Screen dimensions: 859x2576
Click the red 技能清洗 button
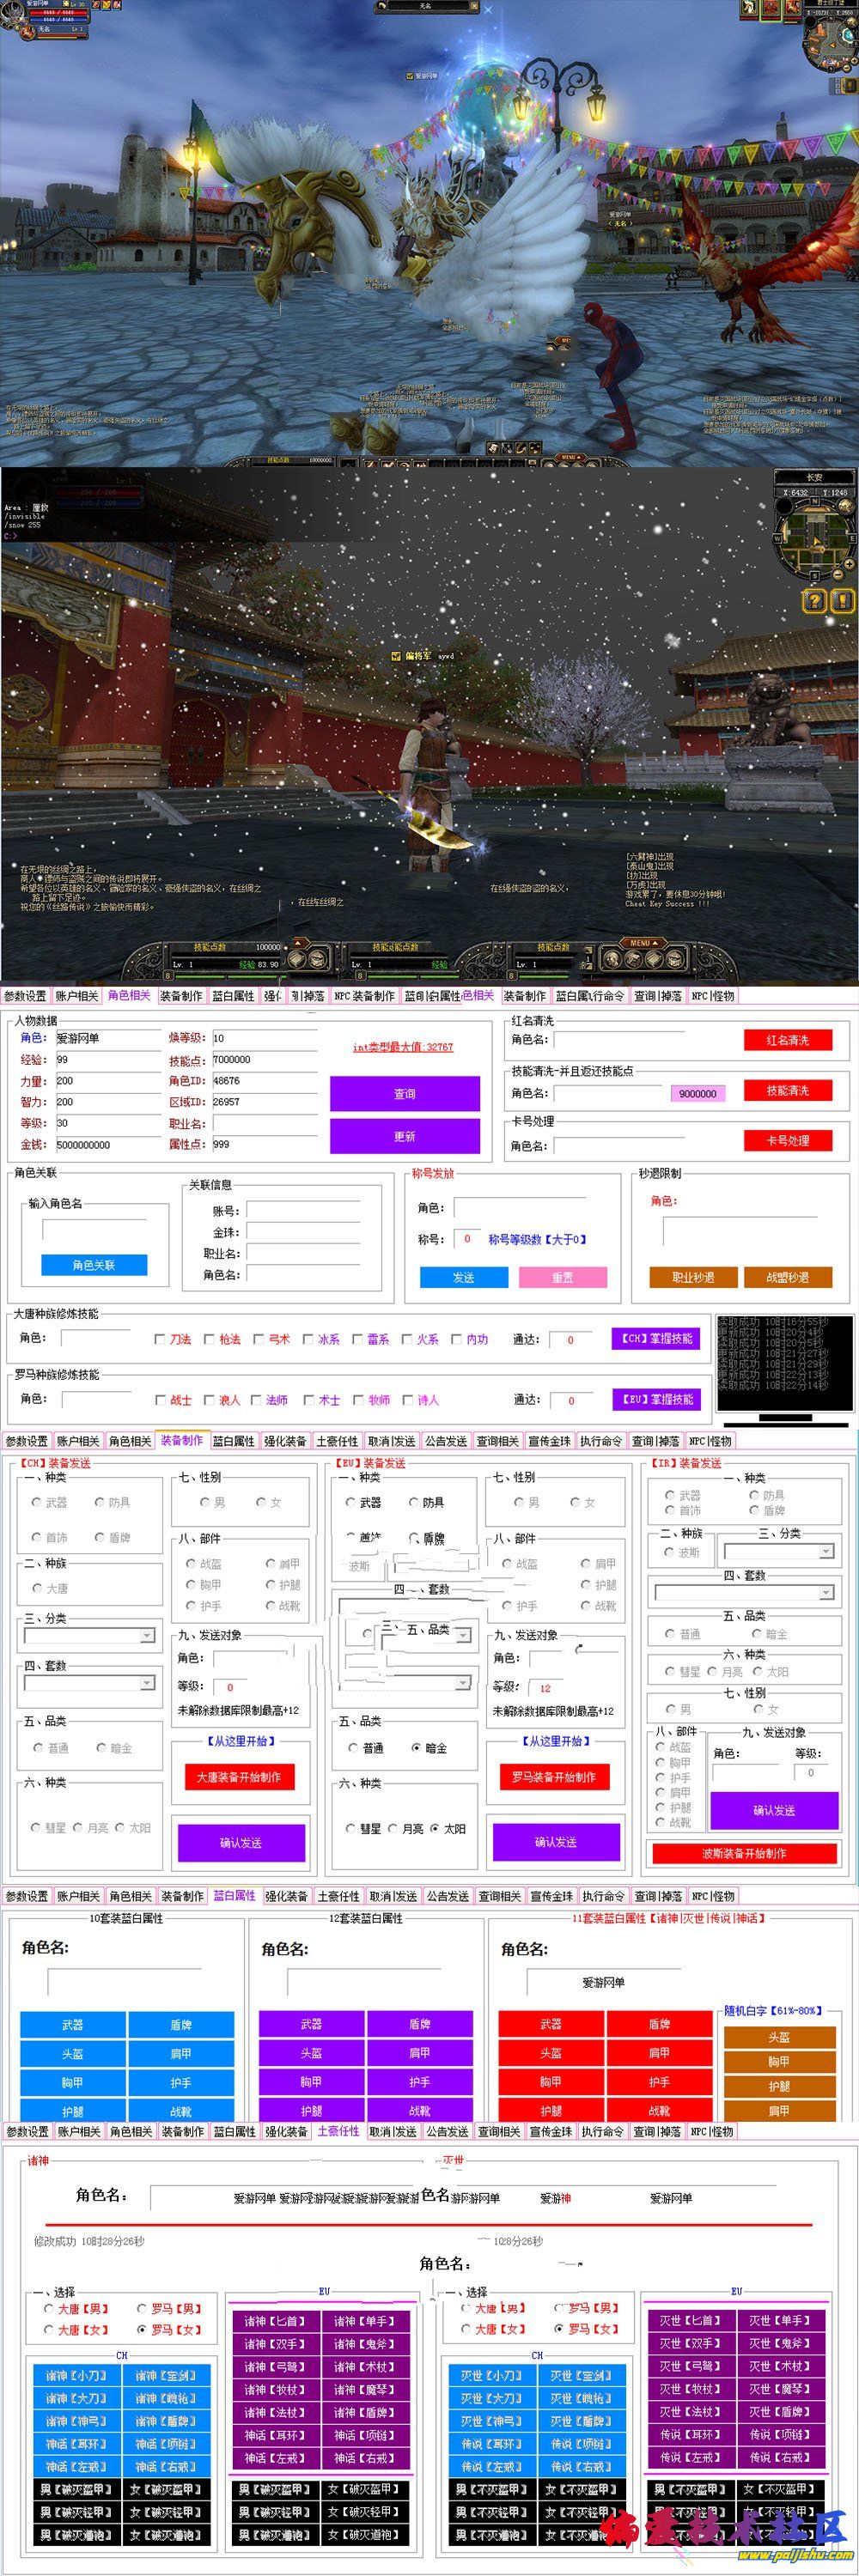coord(788,1090)
